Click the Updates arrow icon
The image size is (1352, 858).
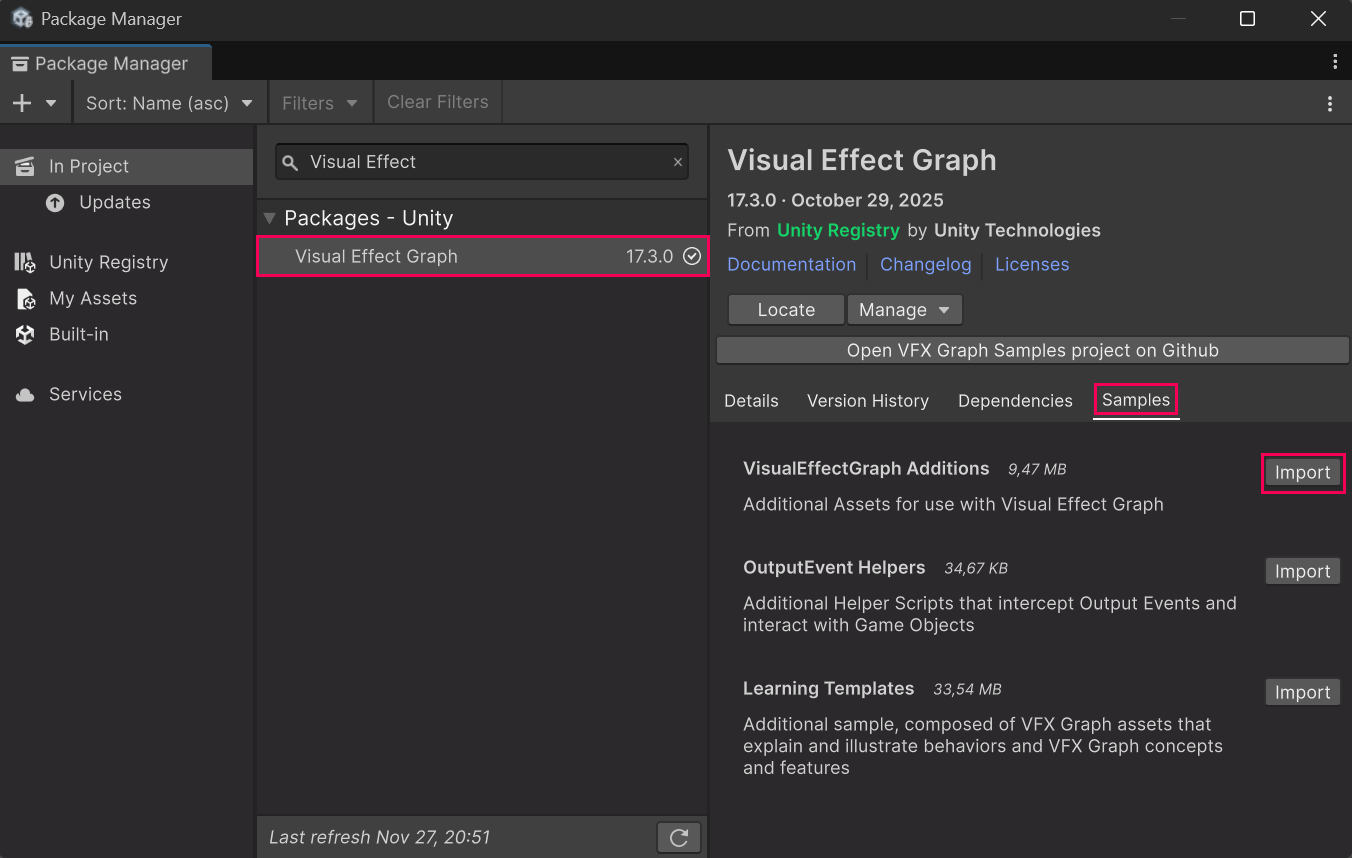(x=55, y=202)
